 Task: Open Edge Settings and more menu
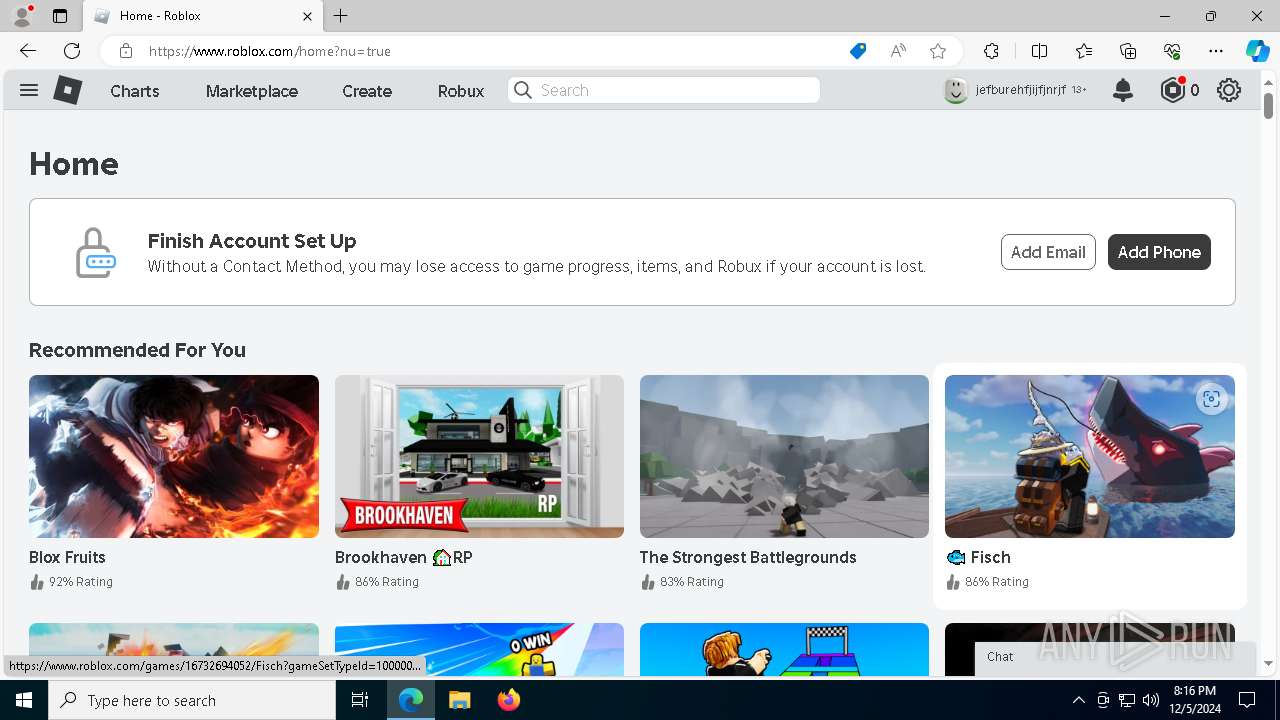1216,51
